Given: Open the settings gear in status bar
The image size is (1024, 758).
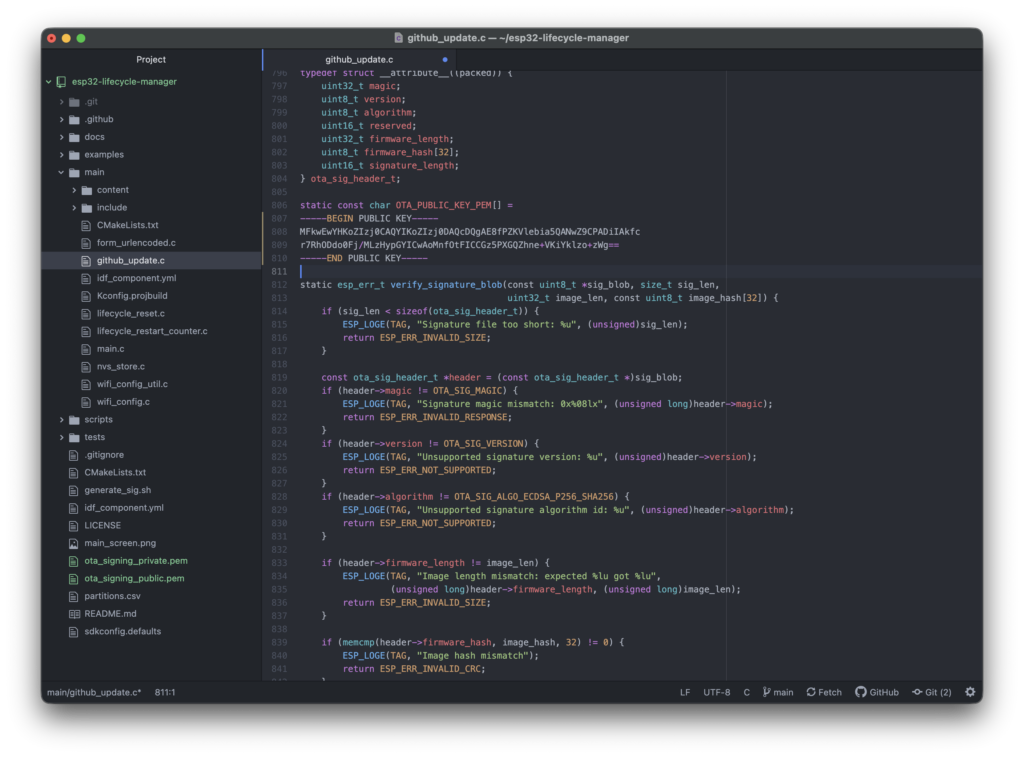Looking at the screenshot, I should point(969,692).
